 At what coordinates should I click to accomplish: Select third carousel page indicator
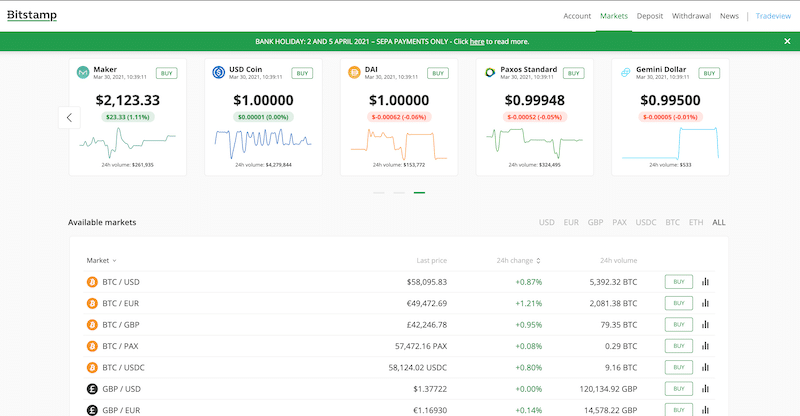click(419, 192)
